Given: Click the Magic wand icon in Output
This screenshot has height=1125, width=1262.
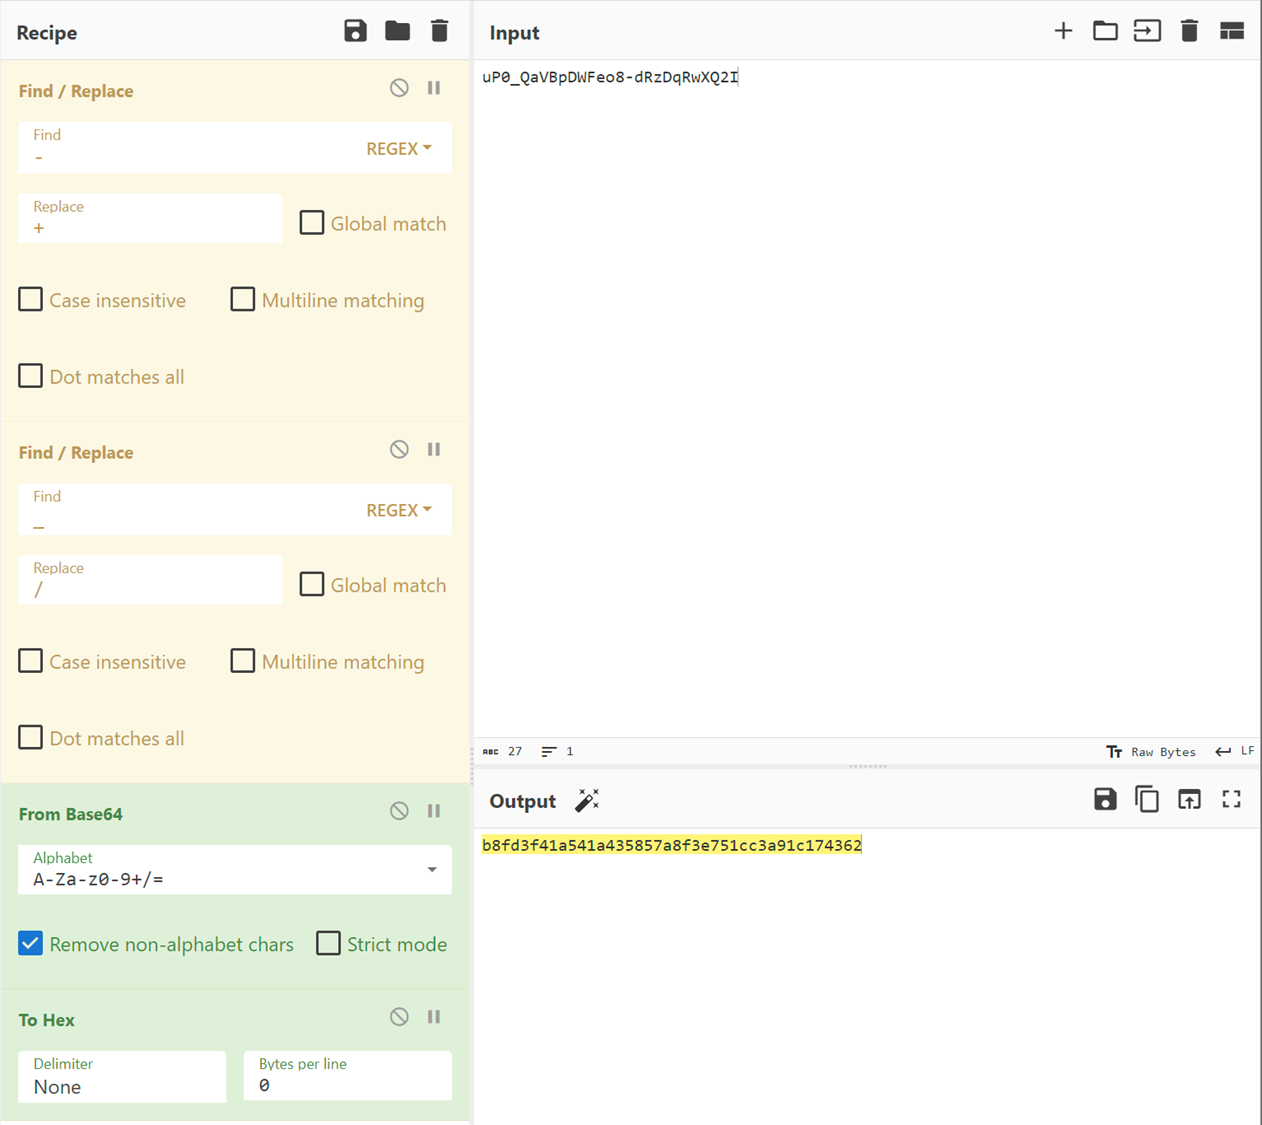Looking at the screenshot, I should 587,800.
